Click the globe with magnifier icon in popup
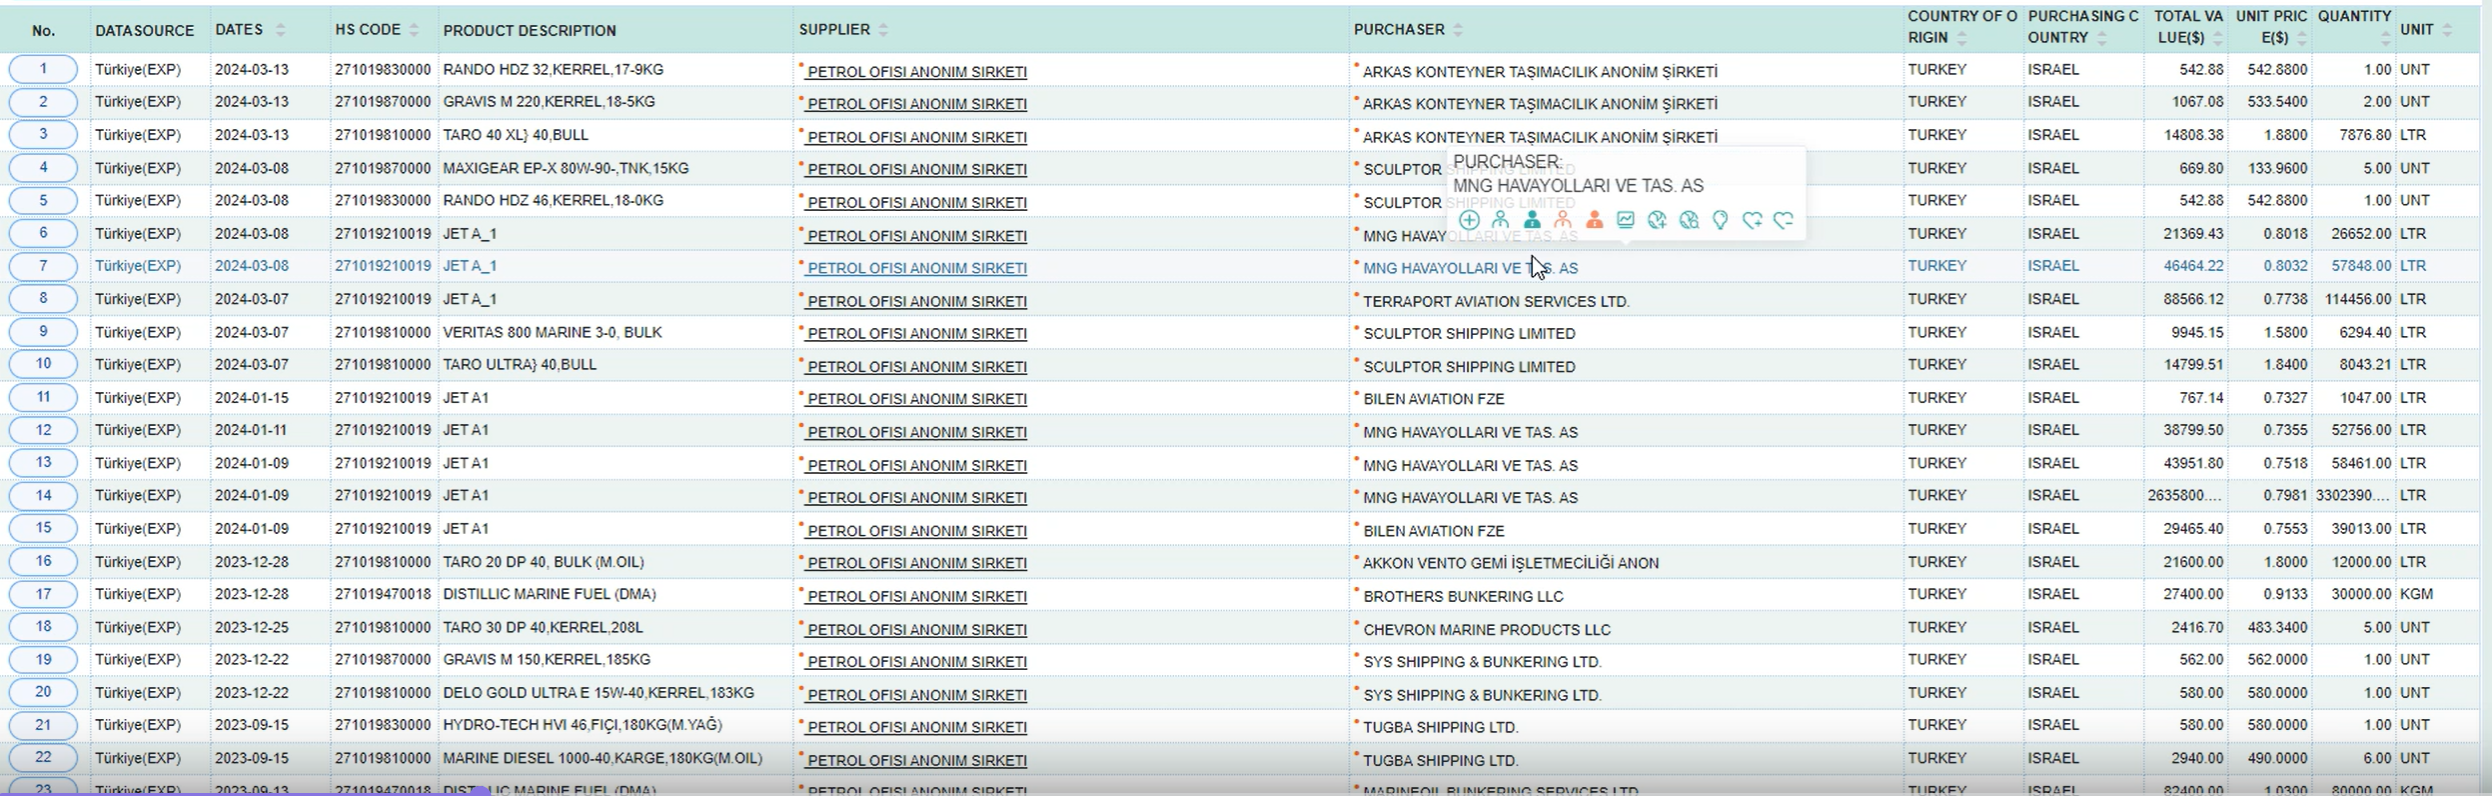This screenshot has width=2492, height=796. (1689, 220)
